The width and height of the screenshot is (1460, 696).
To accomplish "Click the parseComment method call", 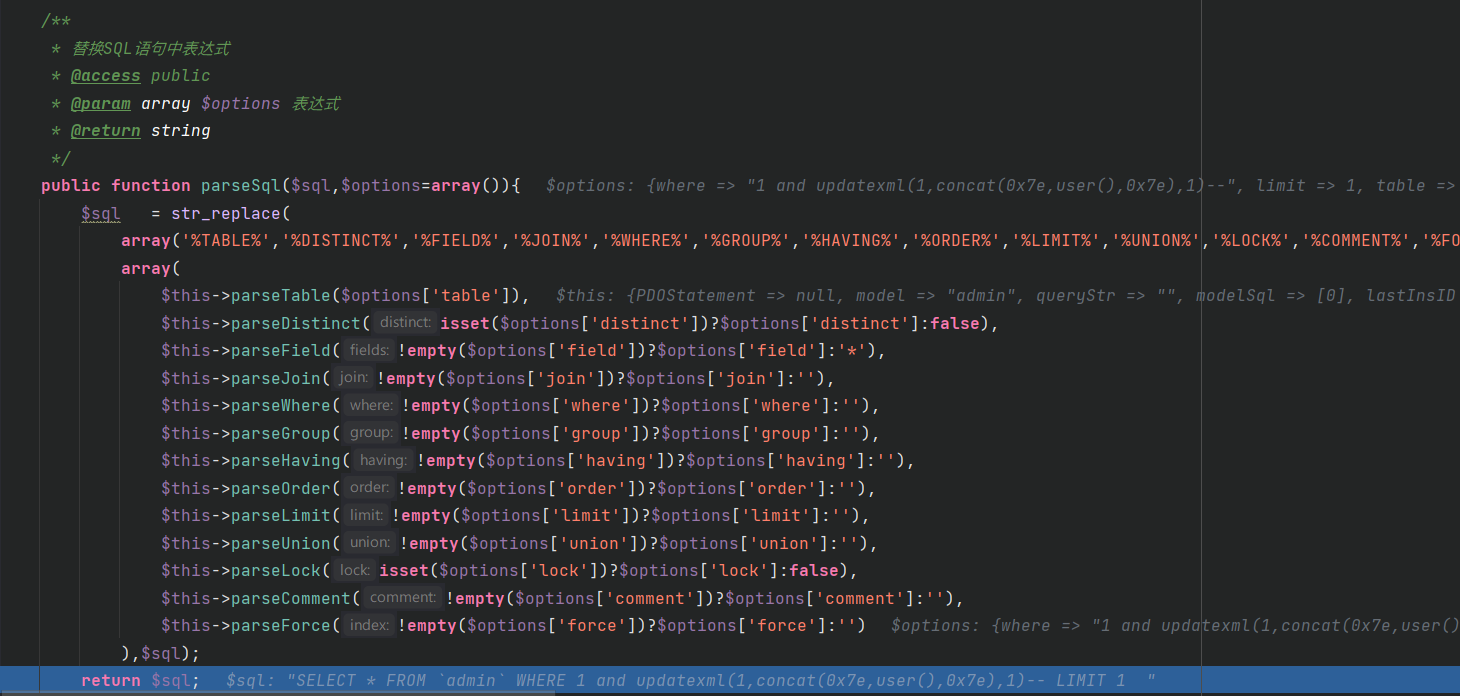I will 291,599.
